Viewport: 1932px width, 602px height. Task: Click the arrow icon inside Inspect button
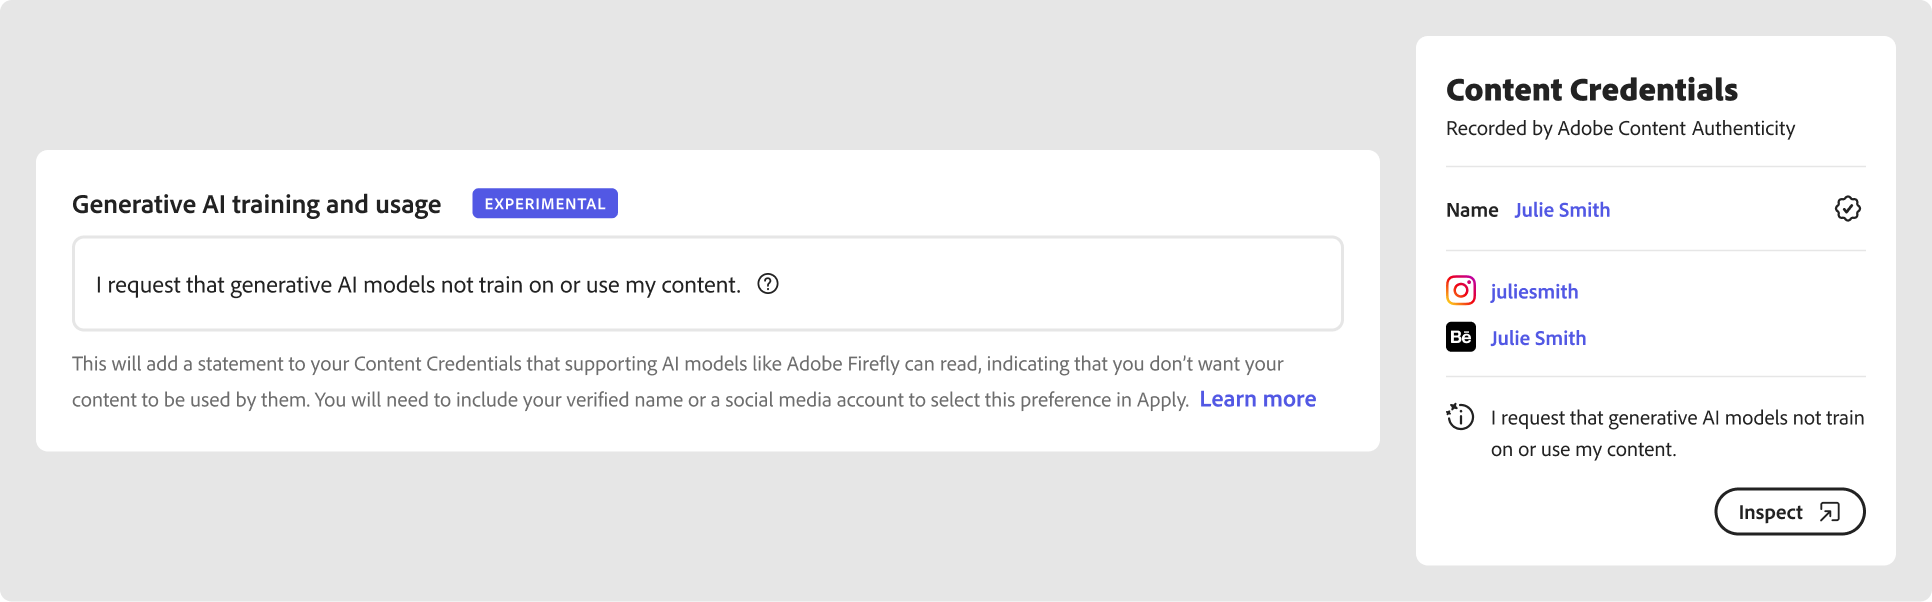[x=1829, y=512]
